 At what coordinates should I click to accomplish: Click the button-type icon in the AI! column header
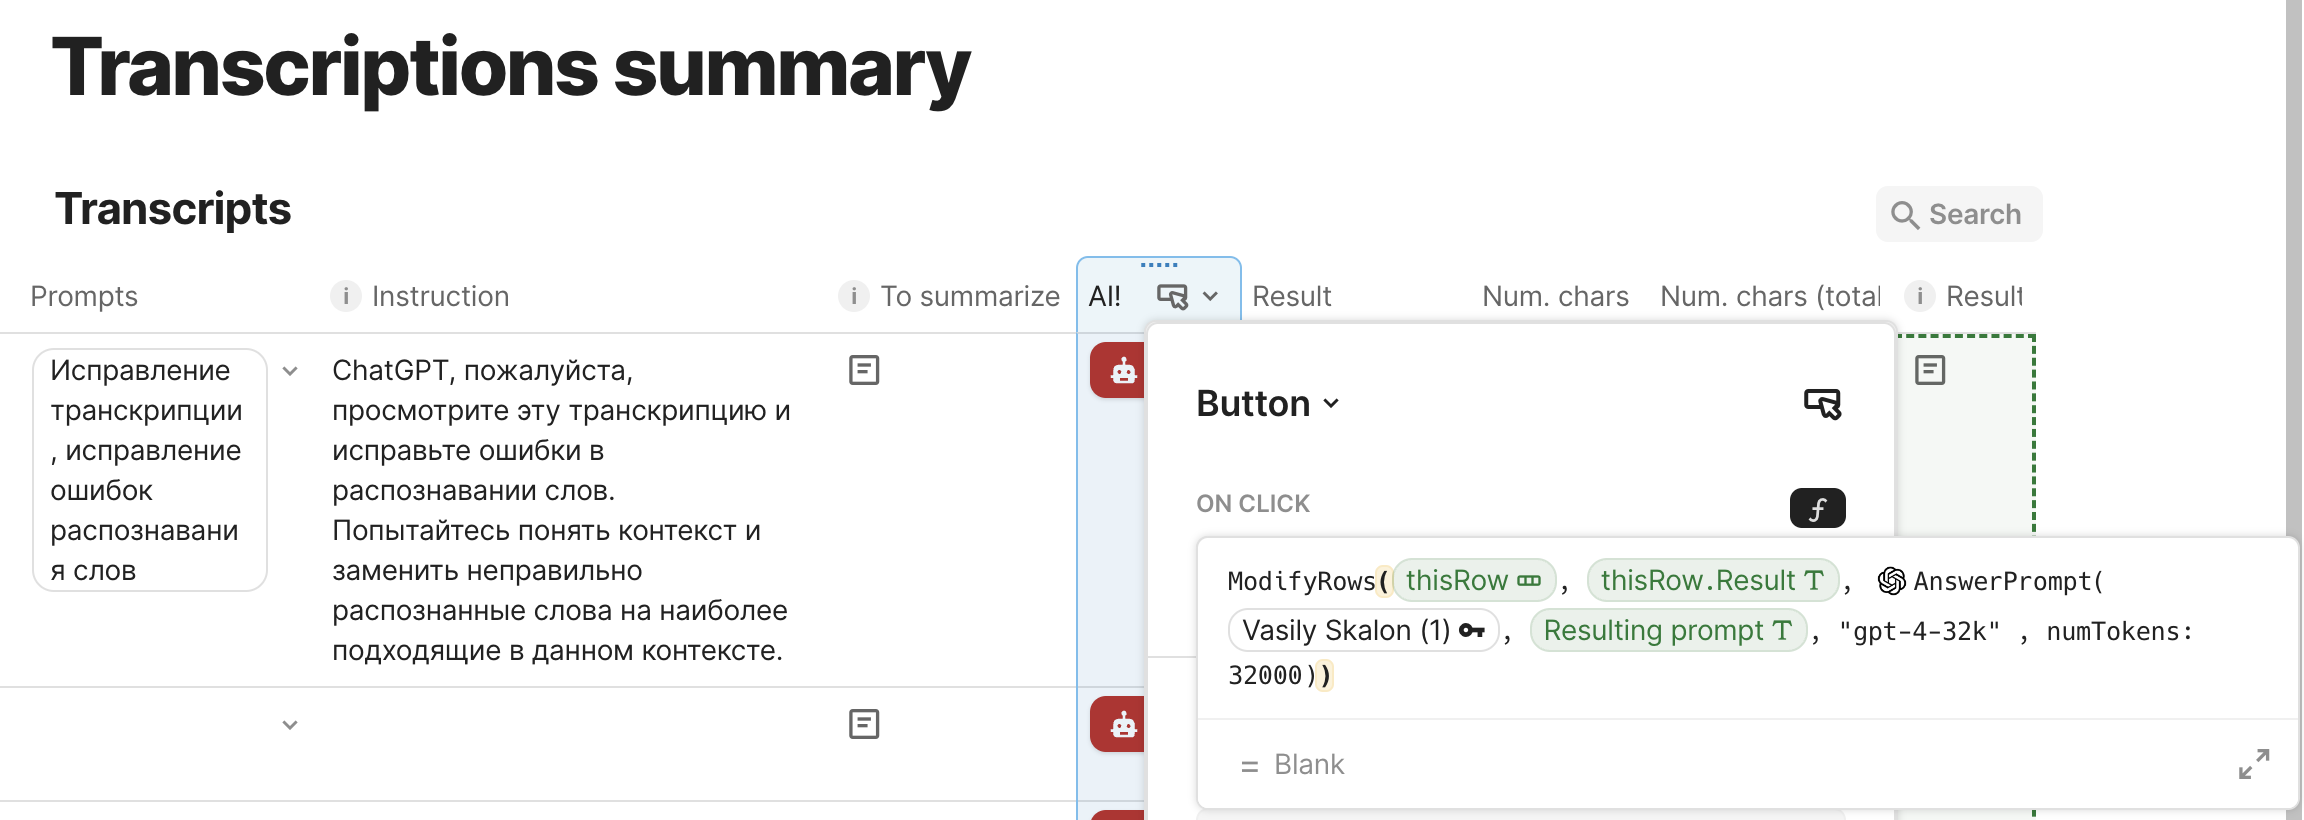[1173, 296]
